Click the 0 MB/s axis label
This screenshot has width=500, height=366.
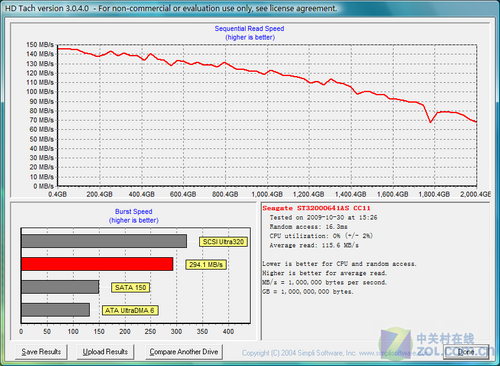[43, 186]
